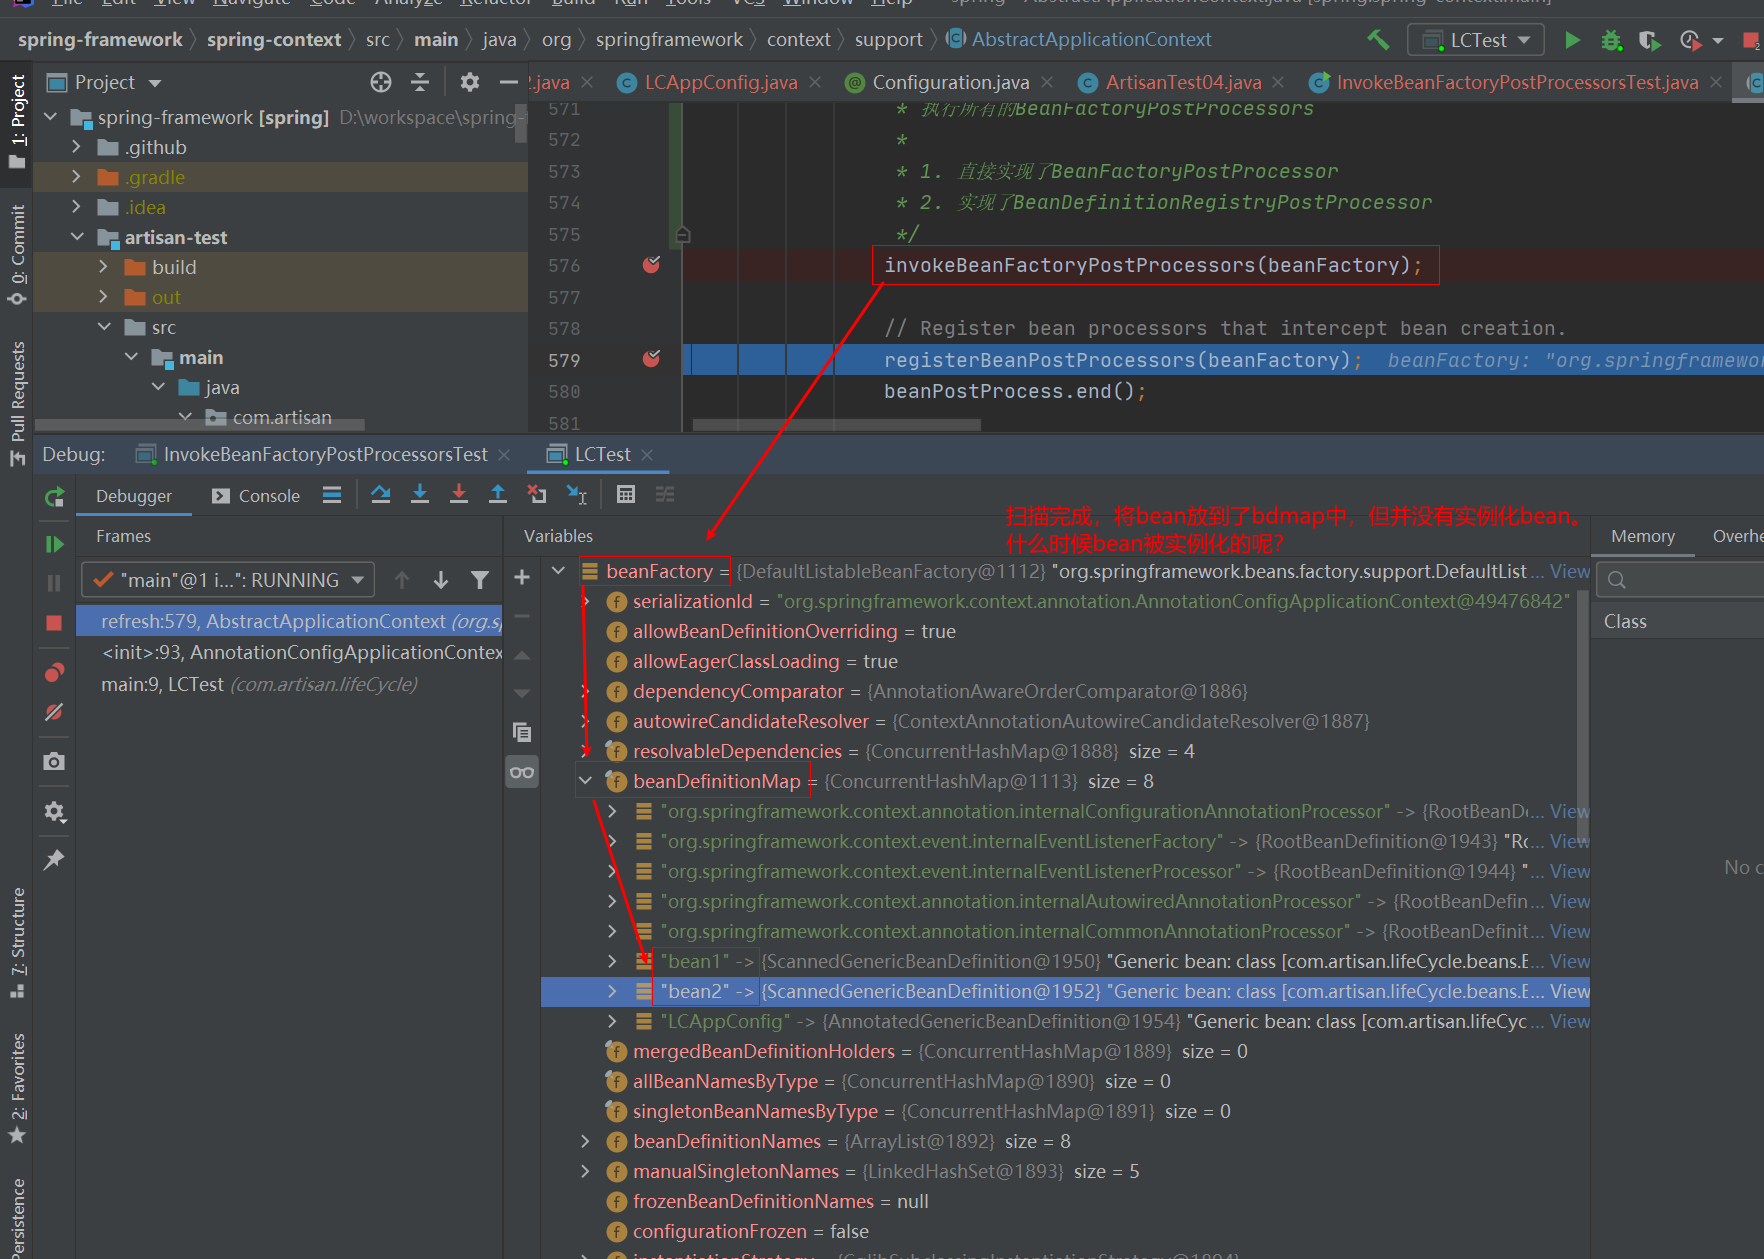Stop the debug session red square
Image resolution: width=1764 pixels, height=1259 pixels.
[54, 622]
